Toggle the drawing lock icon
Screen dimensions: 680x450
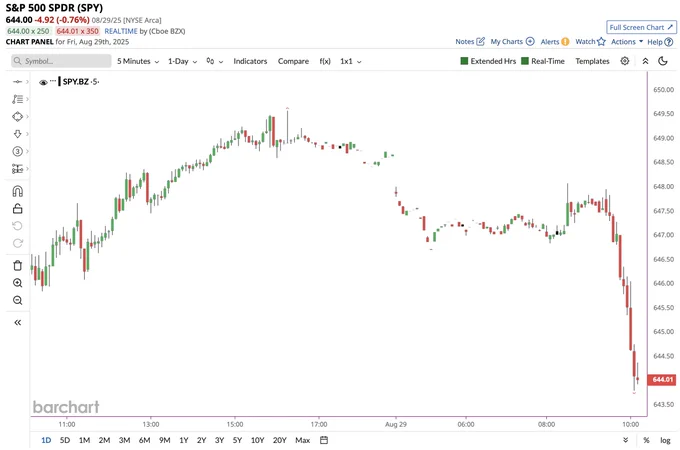click(17, 209)
